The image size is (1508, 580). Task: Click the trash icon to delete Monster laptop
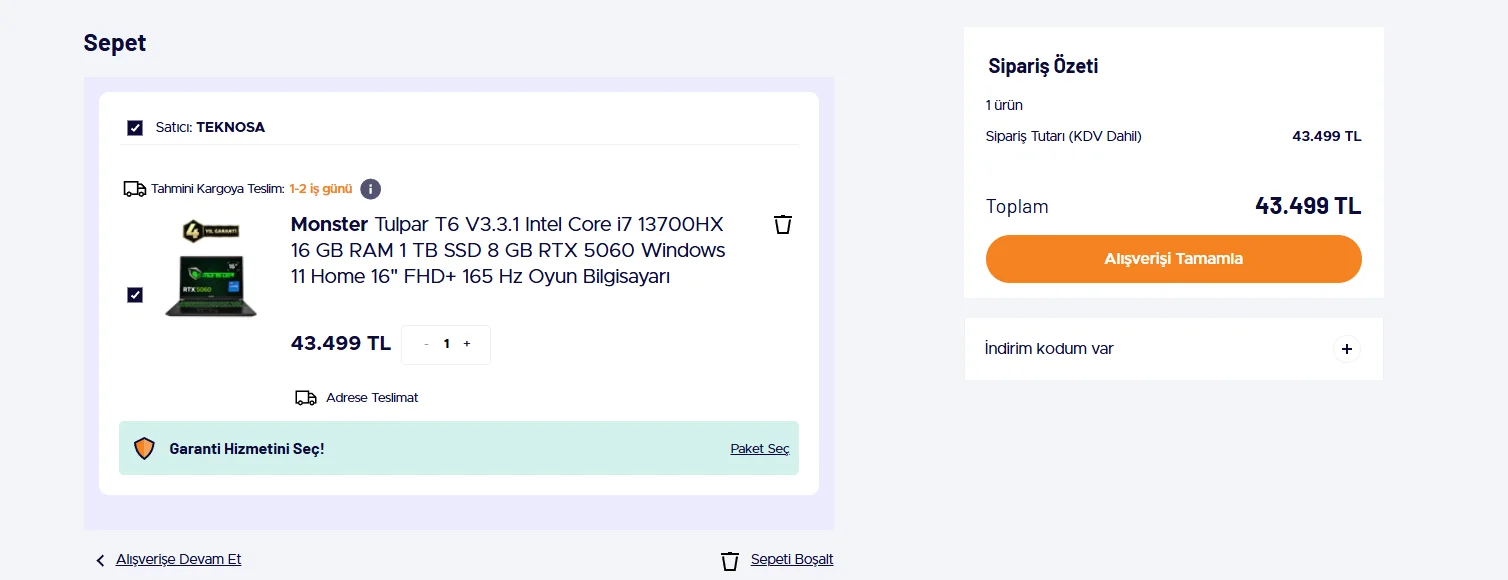[x=783, y=224]
